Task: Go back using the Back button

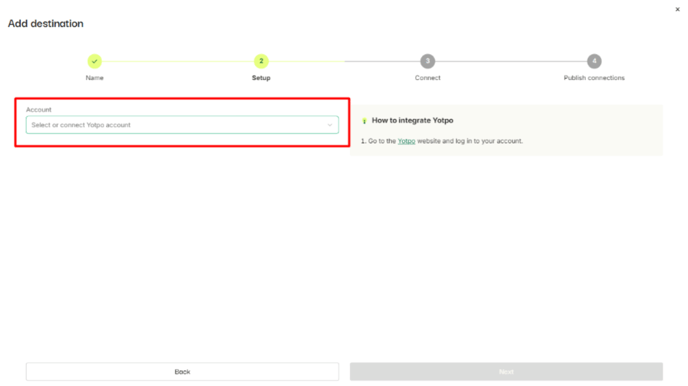Action: pyautogui.click(x=182, y=372)
